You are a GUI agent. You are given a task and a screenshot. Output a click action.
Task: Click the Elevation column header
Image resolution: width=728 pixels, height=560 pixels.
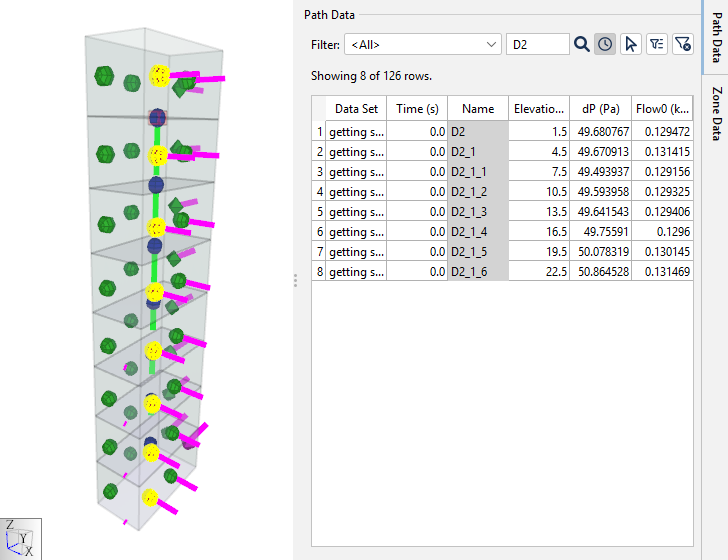tap(539, 109)
